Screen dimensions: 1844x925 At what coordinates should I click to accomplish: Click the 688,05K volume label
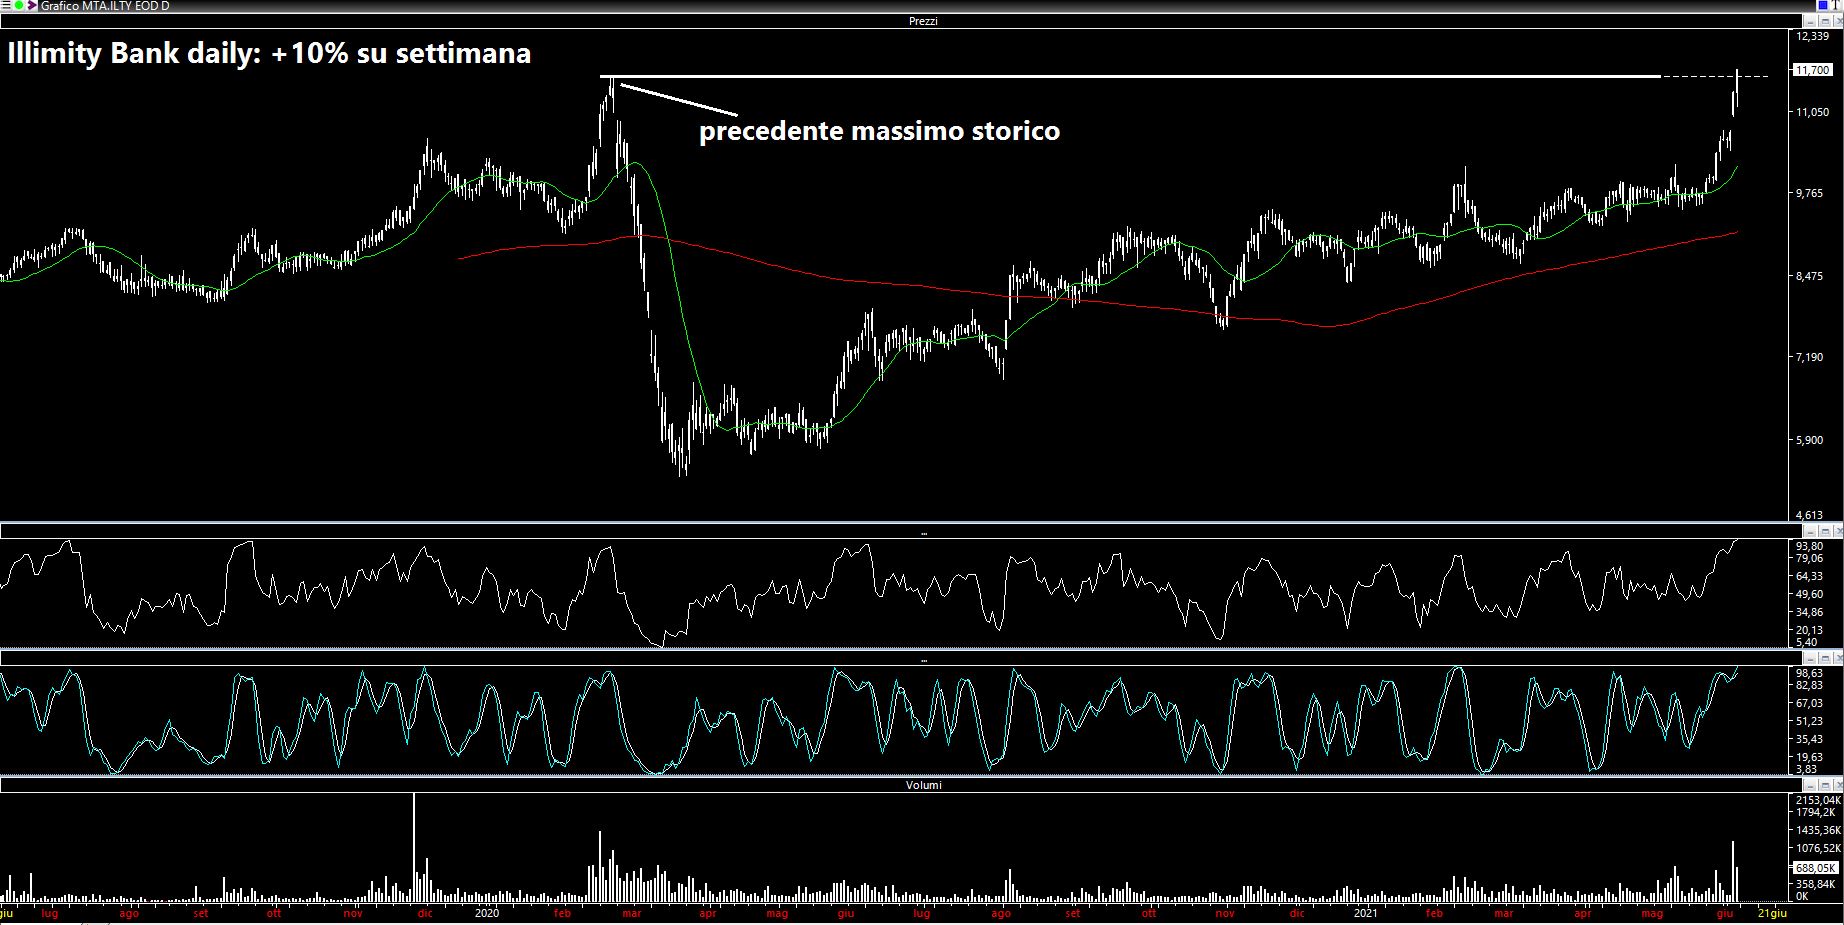click(x=1815, y=868)
